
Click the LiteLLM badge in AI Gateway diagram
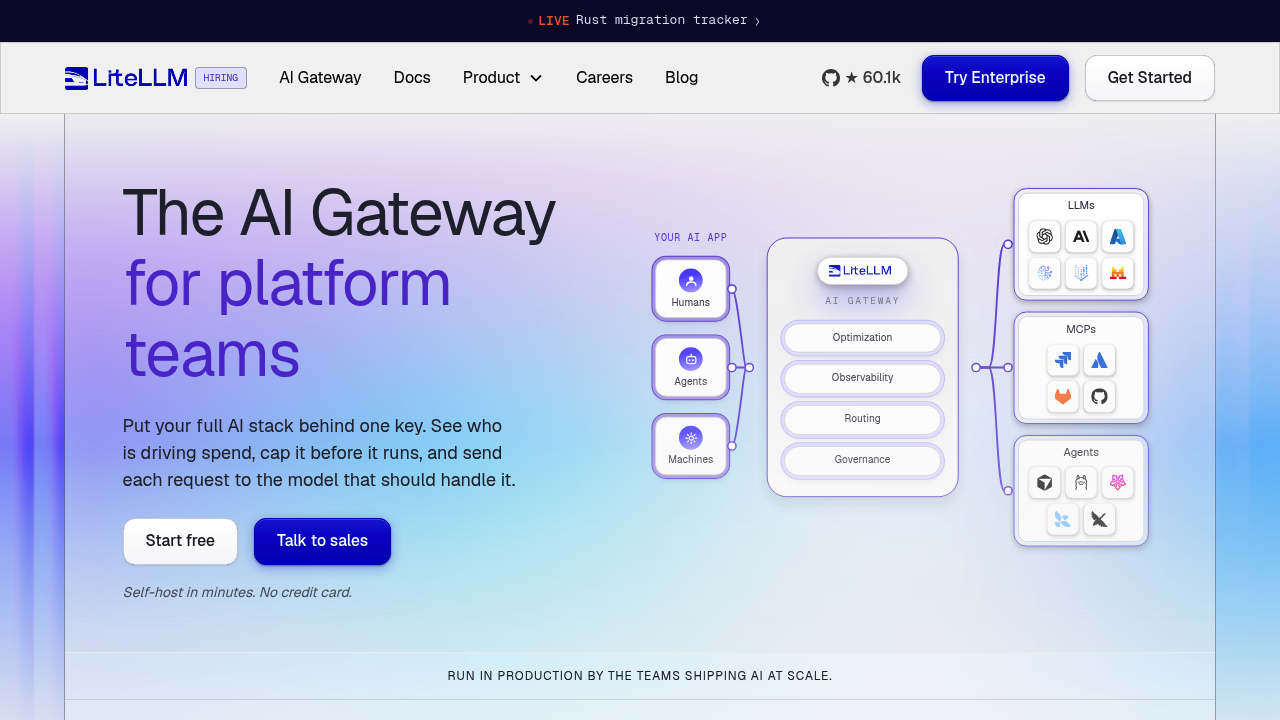point(862,271)
